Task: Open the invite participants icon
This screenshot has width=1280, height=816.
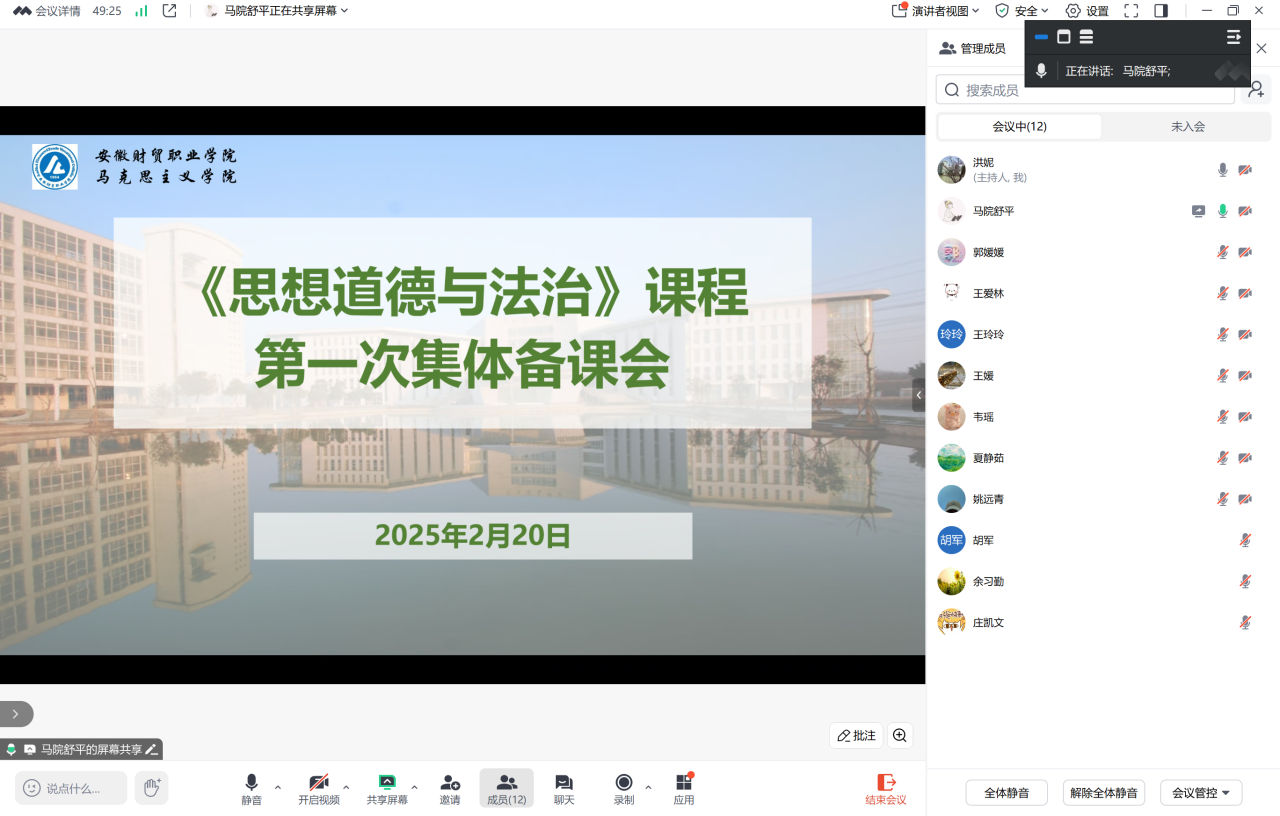Action: pyautogui.click(x=450, y=788)
